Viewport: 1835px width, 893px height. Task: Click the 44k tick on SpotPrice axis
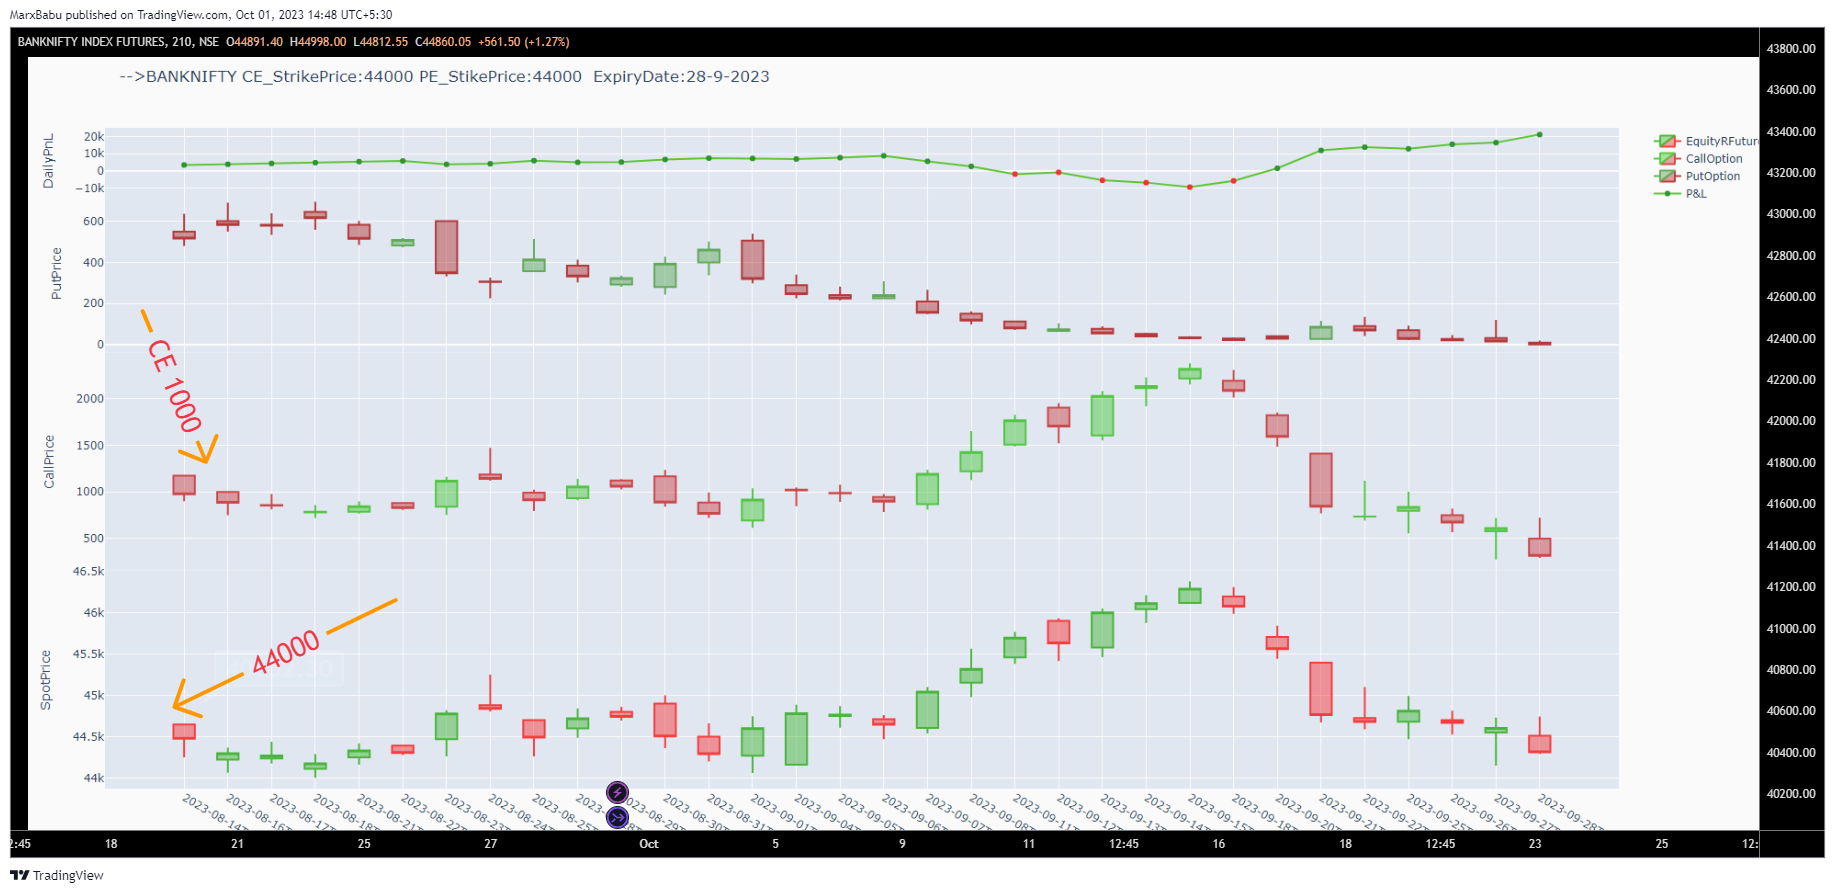[94, 778]
